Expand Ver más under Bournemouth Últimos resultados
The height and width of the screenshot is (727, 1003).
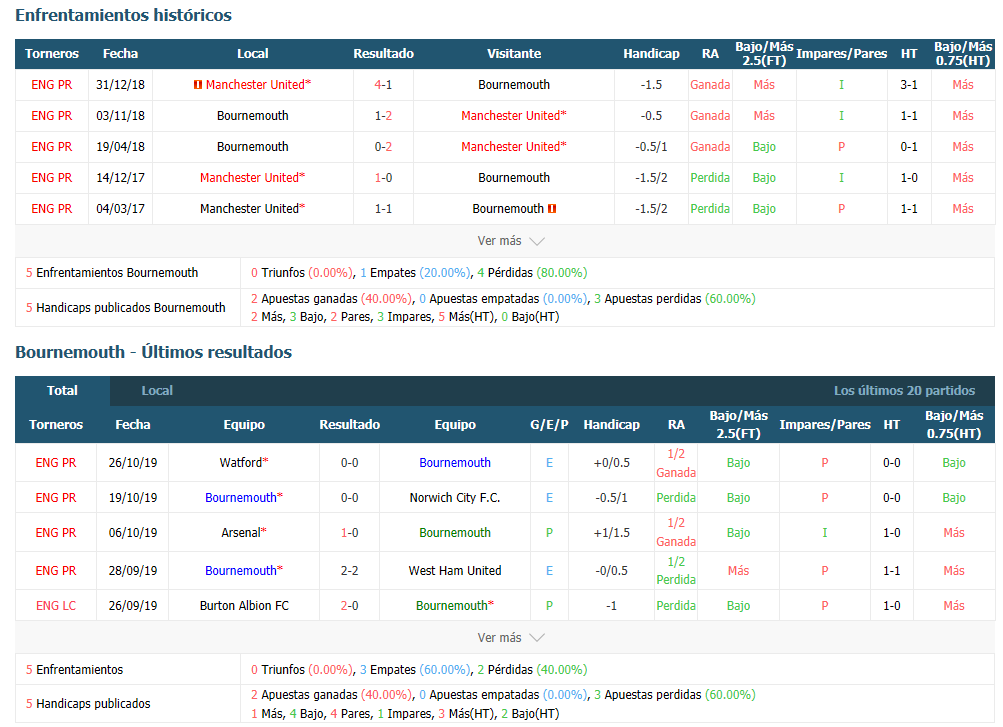click(510, 637)
